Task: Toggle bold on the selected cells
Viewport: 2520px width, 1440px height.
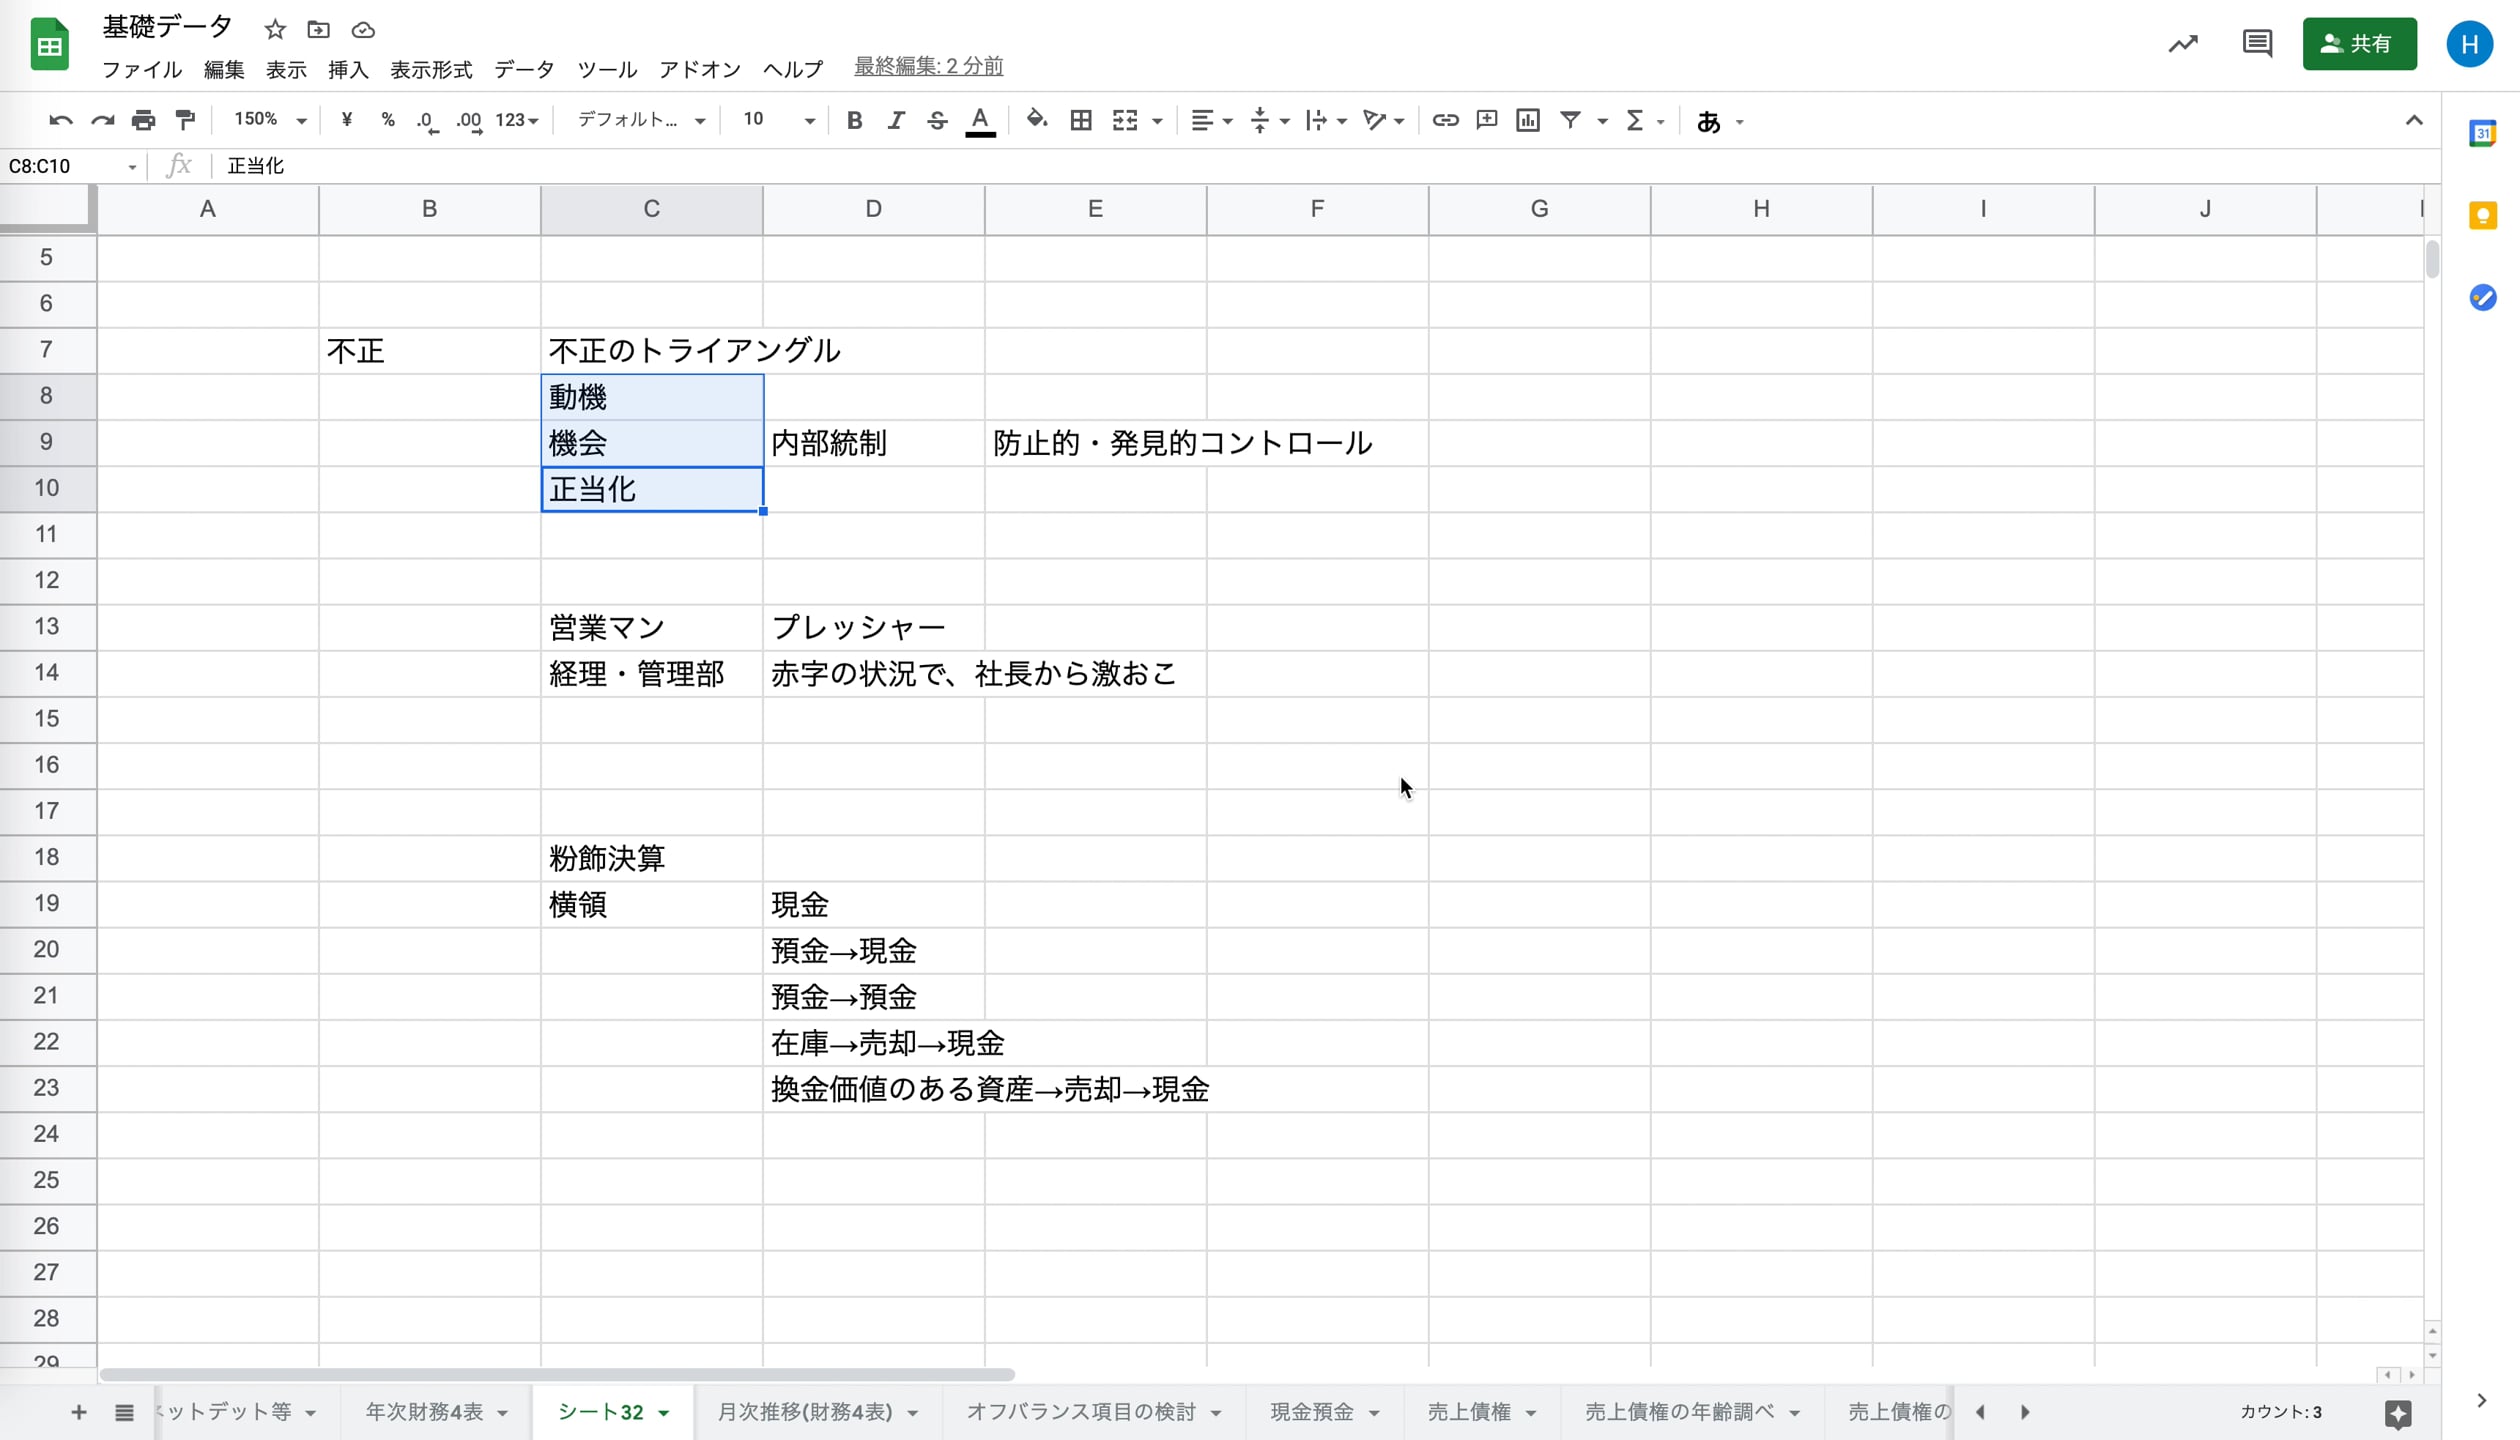Action: pyautogui.click(x=854, y=120)
